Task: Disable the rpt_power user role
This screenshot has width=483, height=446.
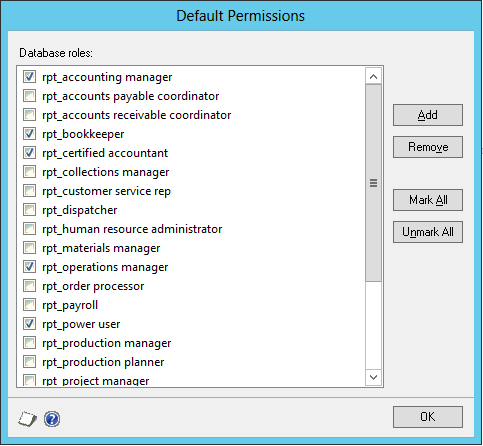Action: pos(29,324)
